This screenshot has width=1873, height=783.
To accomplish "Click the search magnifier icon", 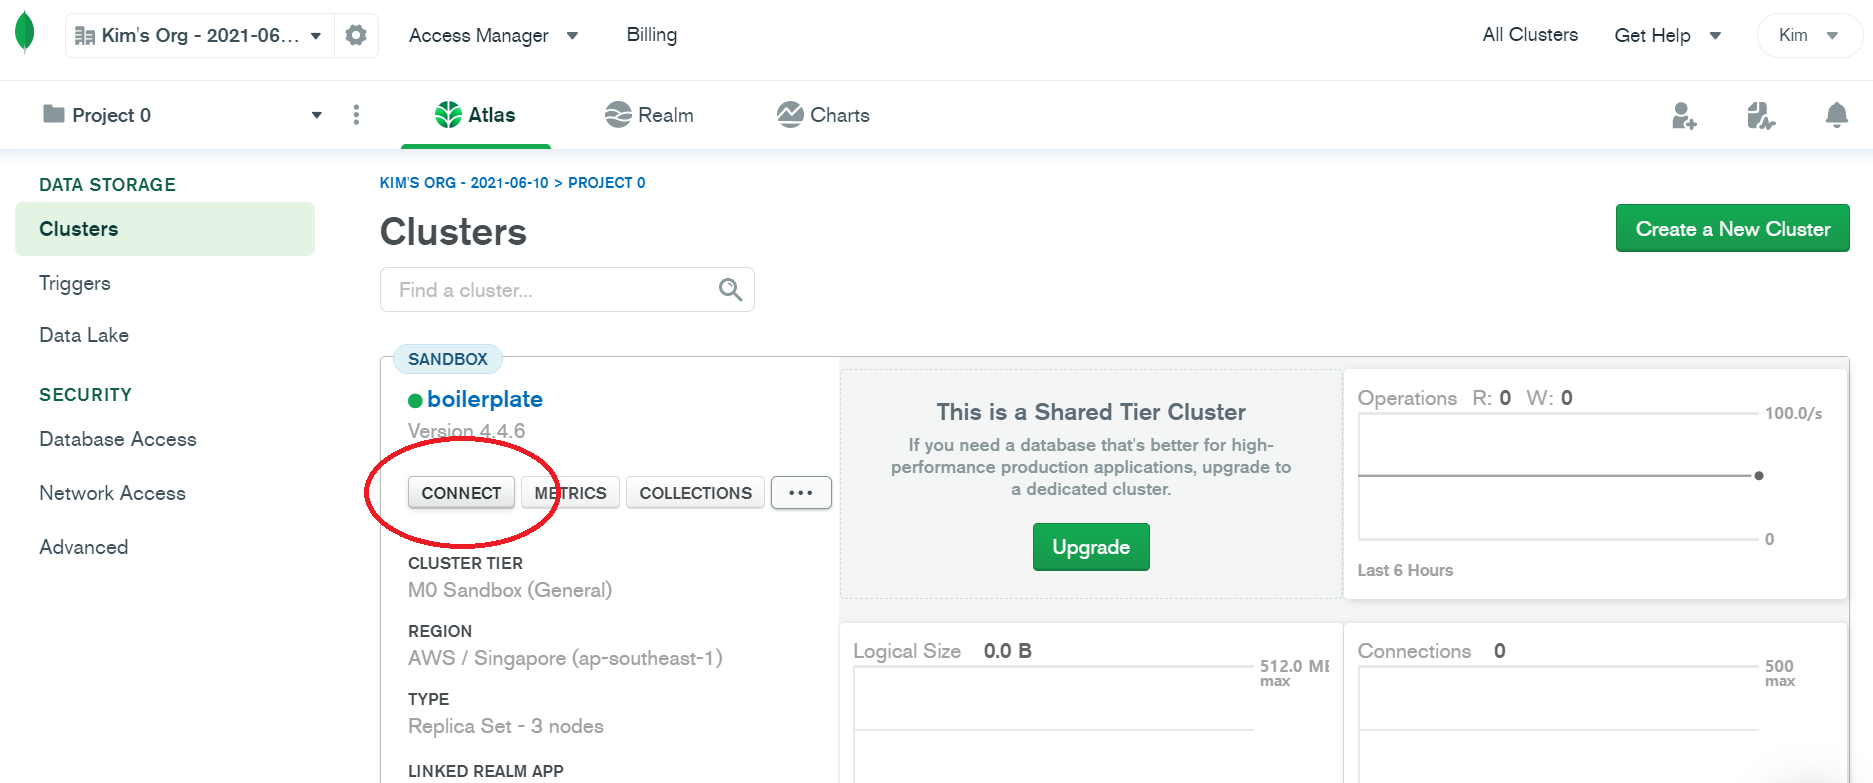I will coord(730,290).
